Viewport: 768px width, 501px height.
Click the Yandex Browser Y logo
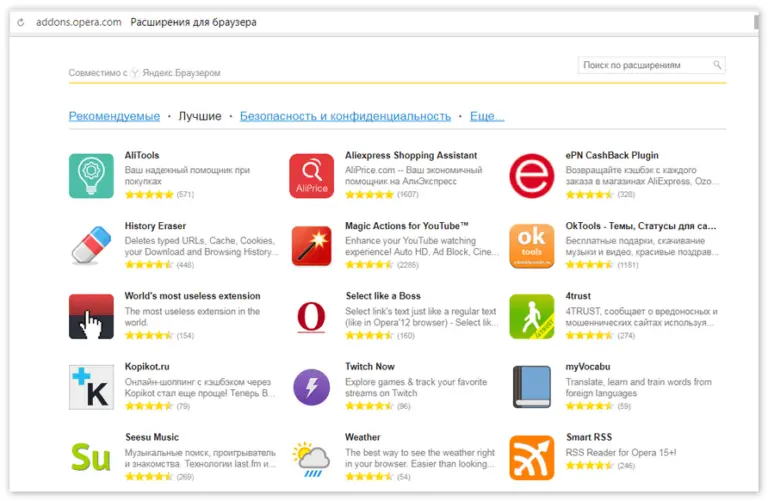[x=135, y=73]
